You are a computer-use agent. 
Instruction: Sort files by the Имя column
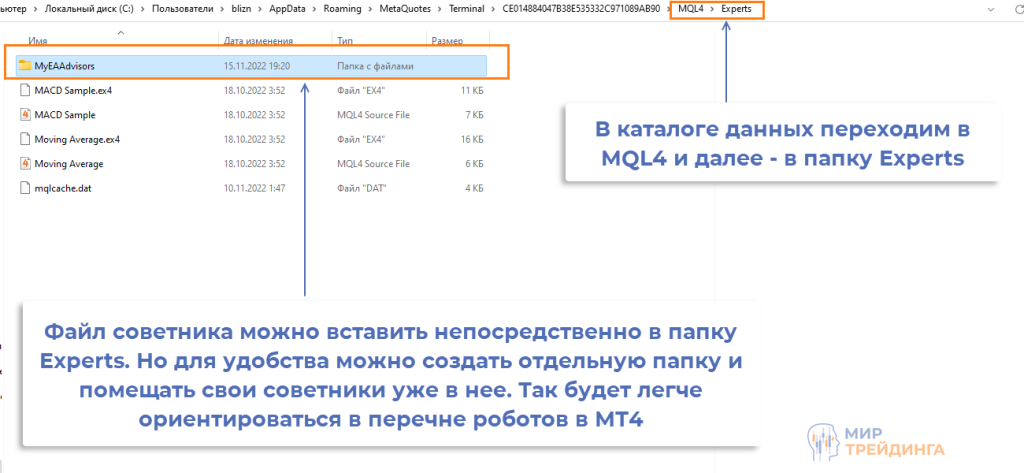point(38,41)
